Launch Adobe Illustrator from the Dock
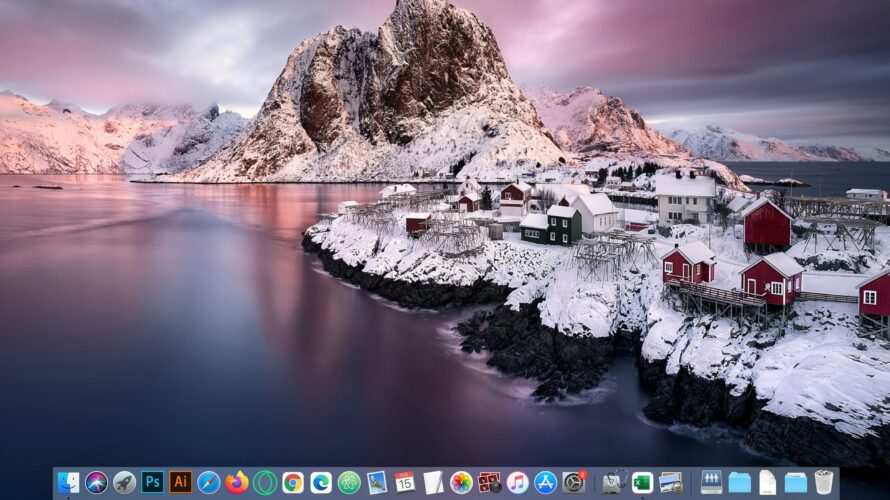 (x=180, y=482)
